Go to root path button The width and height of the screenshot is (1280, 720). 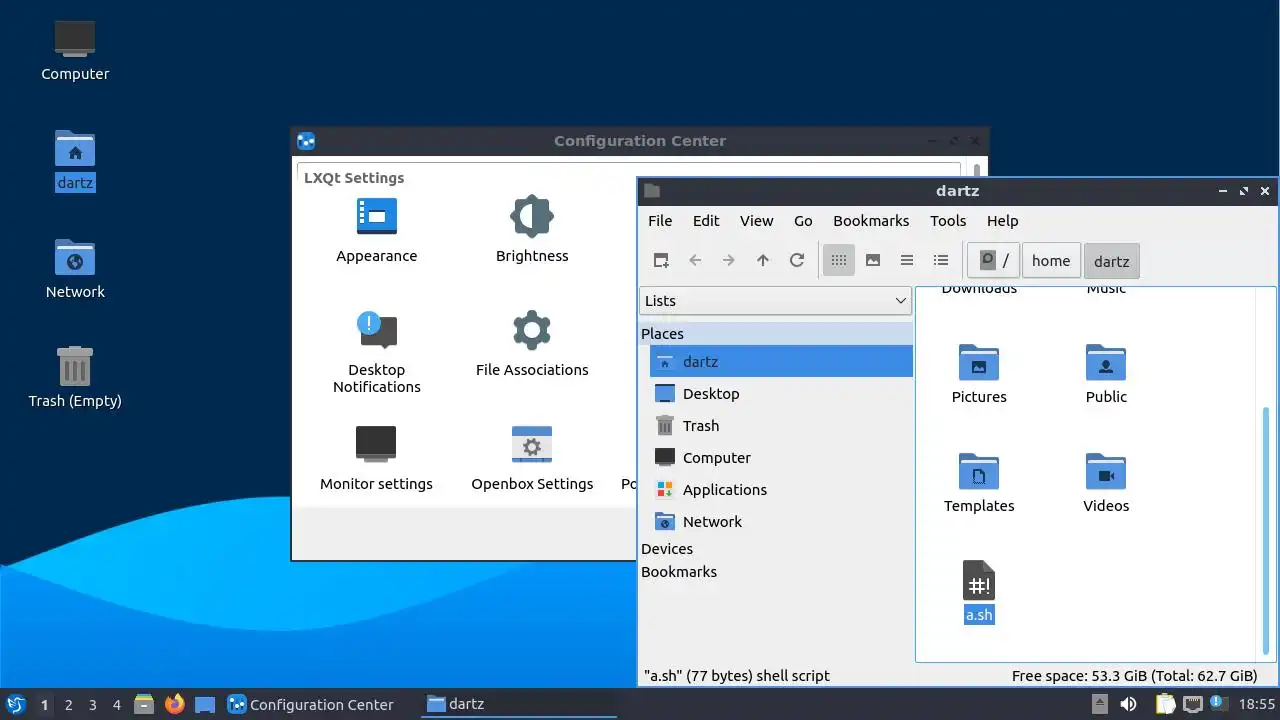(994, 260)
